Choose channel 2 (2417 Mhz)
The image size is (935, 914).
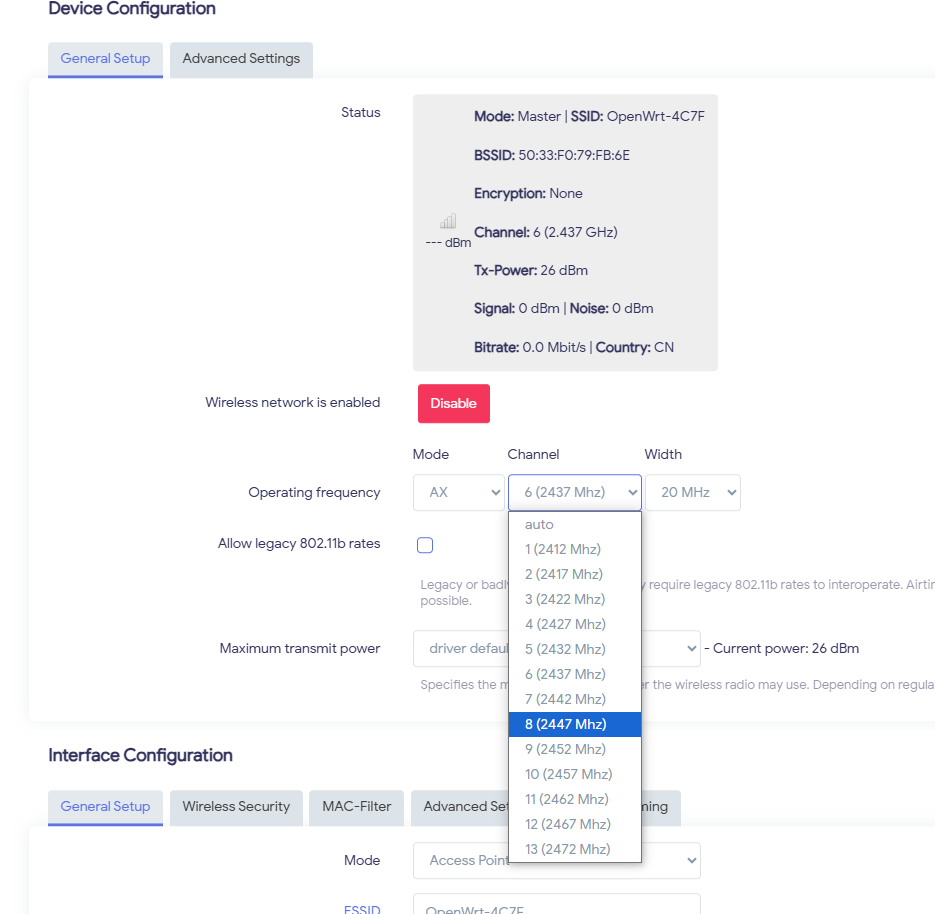[x=575, y=574]
